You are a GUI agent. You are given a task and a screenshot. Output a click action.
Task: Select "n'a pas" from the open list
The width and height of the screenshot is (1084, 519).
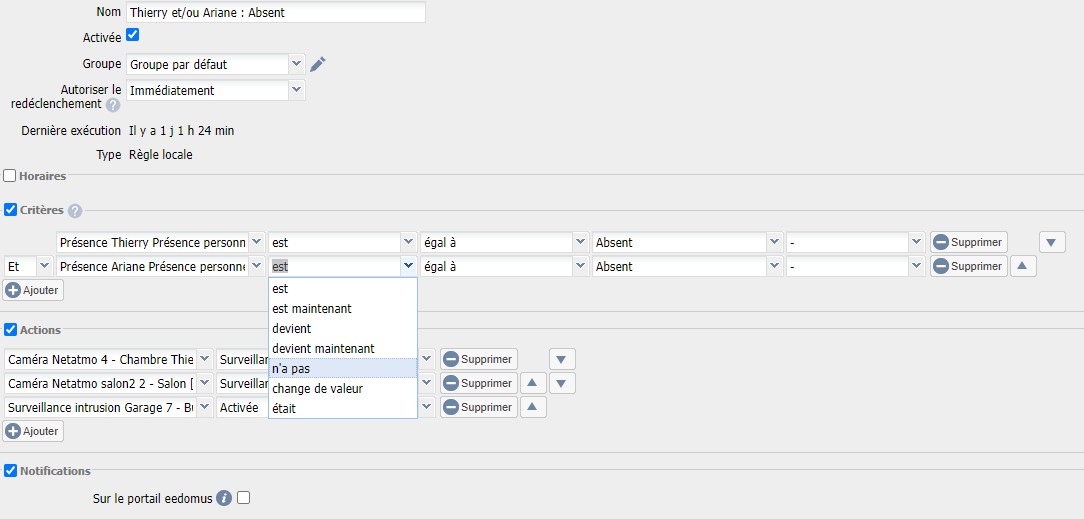coord(342,368)
